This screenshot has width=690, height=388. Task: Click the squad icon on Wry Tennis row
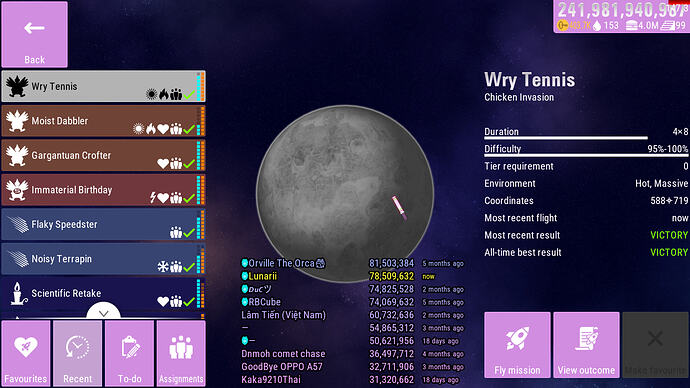tap(176, 94)
